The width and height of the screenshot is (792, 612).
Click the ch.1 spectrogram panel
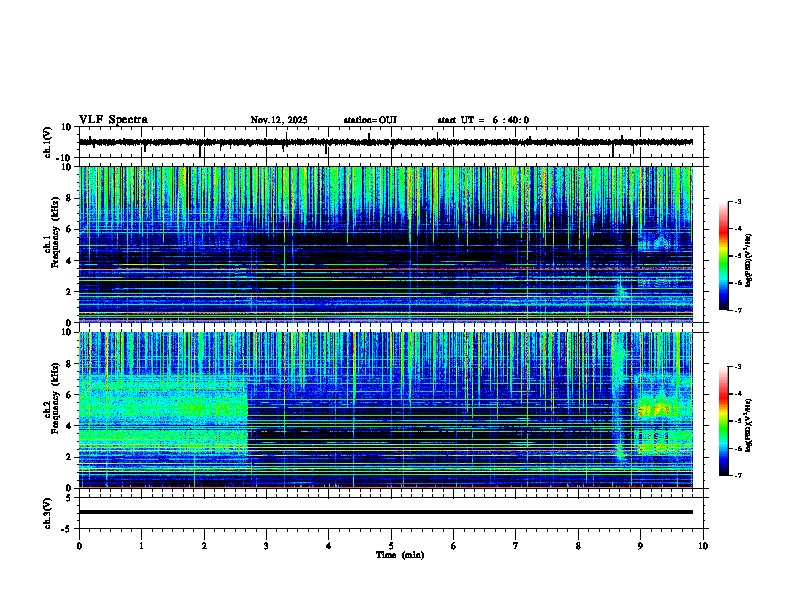pos(386,244)
